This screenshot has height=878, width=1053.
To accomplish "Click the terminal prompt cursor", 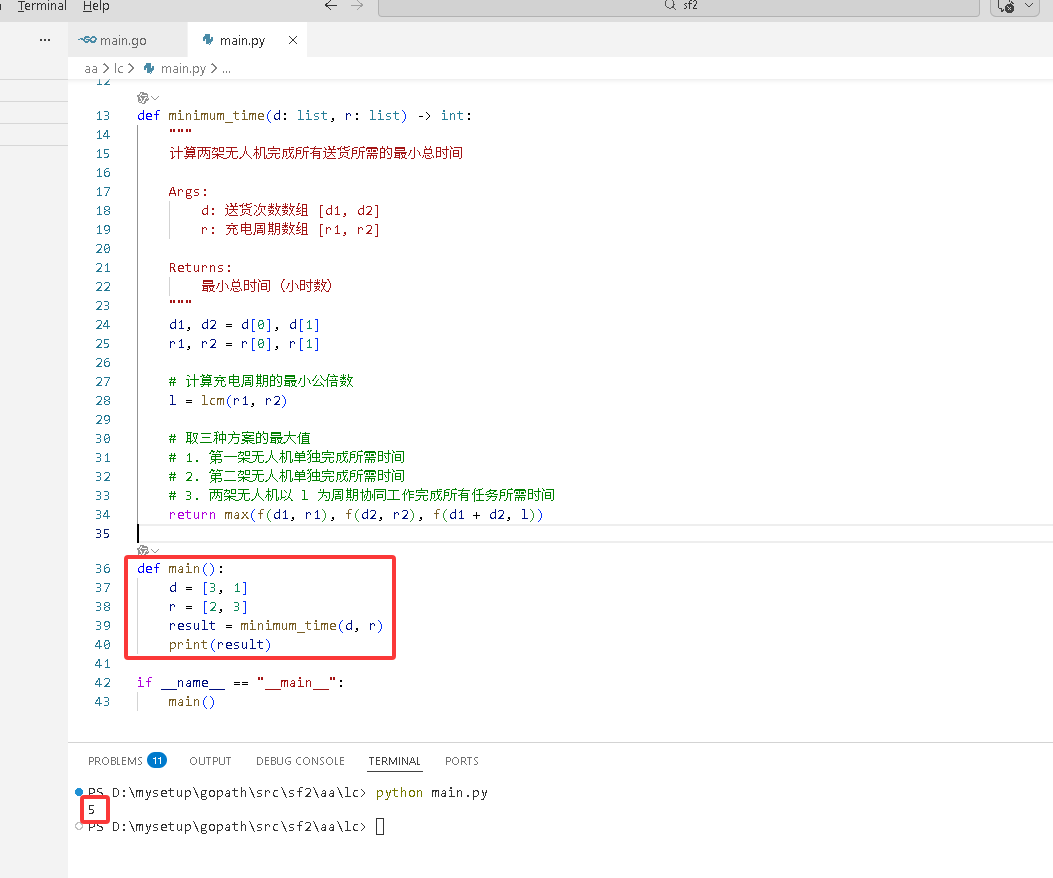I will 380,826.
